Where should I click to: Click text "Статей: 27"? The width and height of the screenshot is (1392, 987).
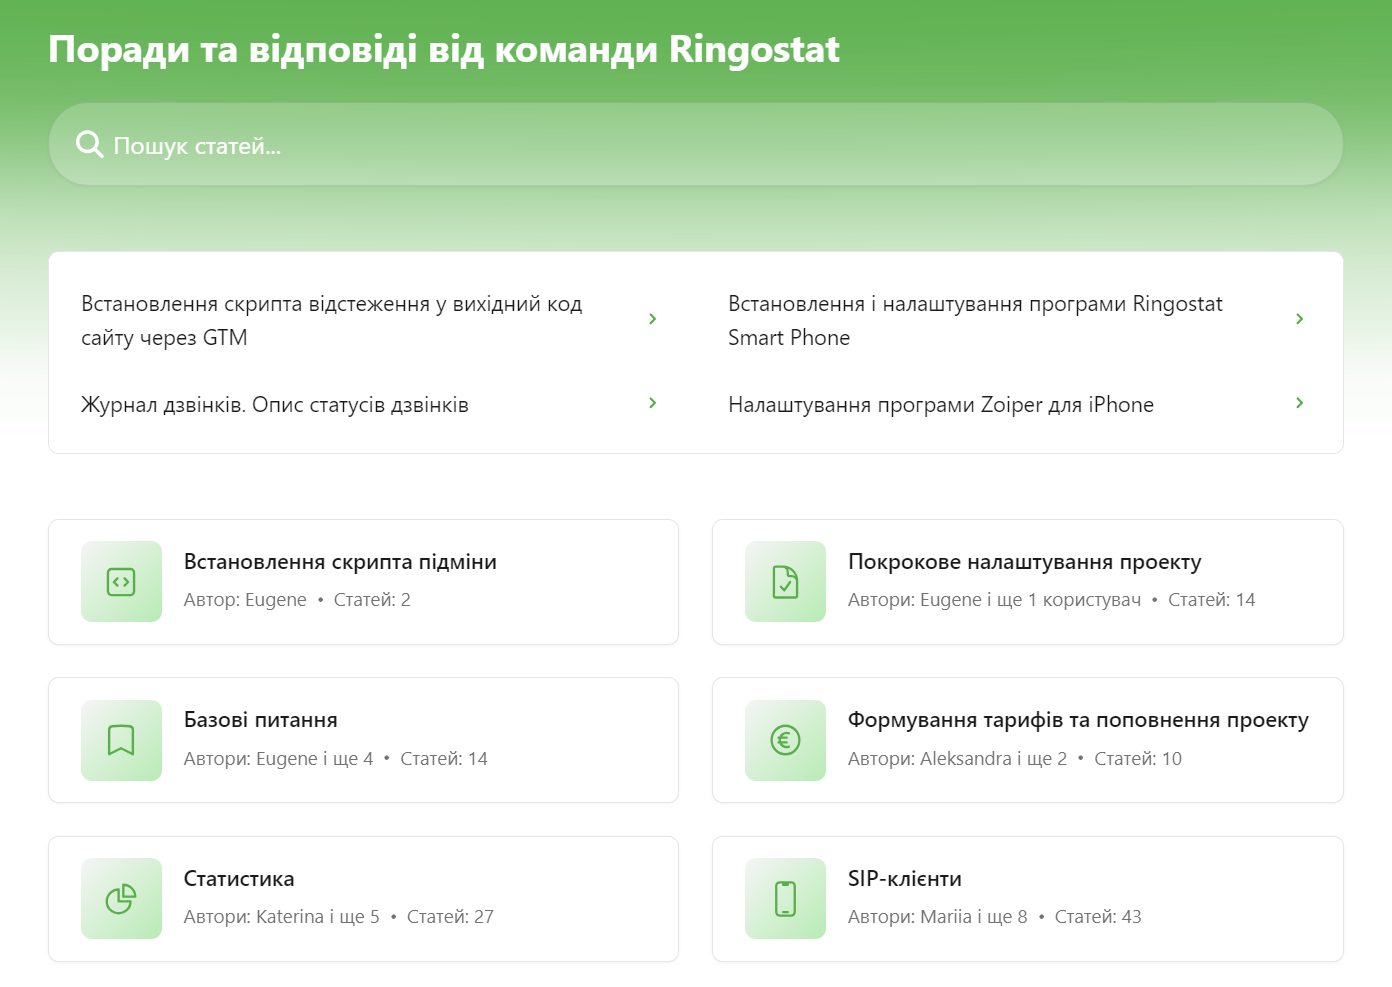pos(450,917)
